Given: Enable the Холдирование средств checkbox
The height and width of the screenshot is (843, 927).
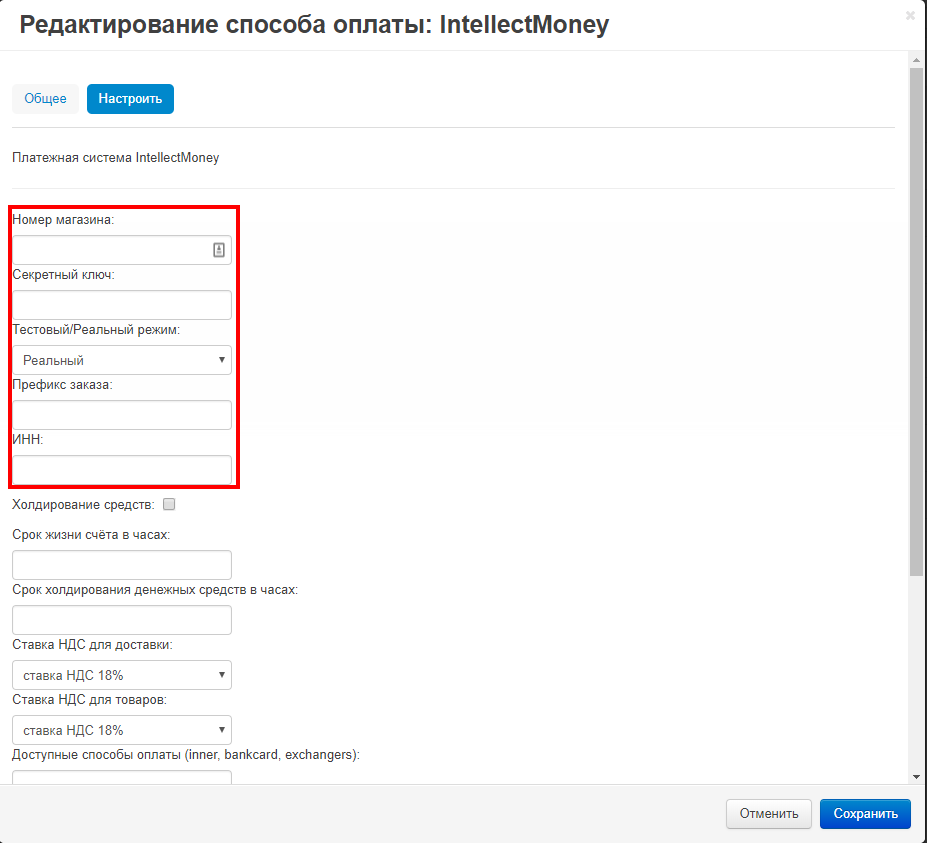Looking at the screenshot, I should [x=169, y=504].
